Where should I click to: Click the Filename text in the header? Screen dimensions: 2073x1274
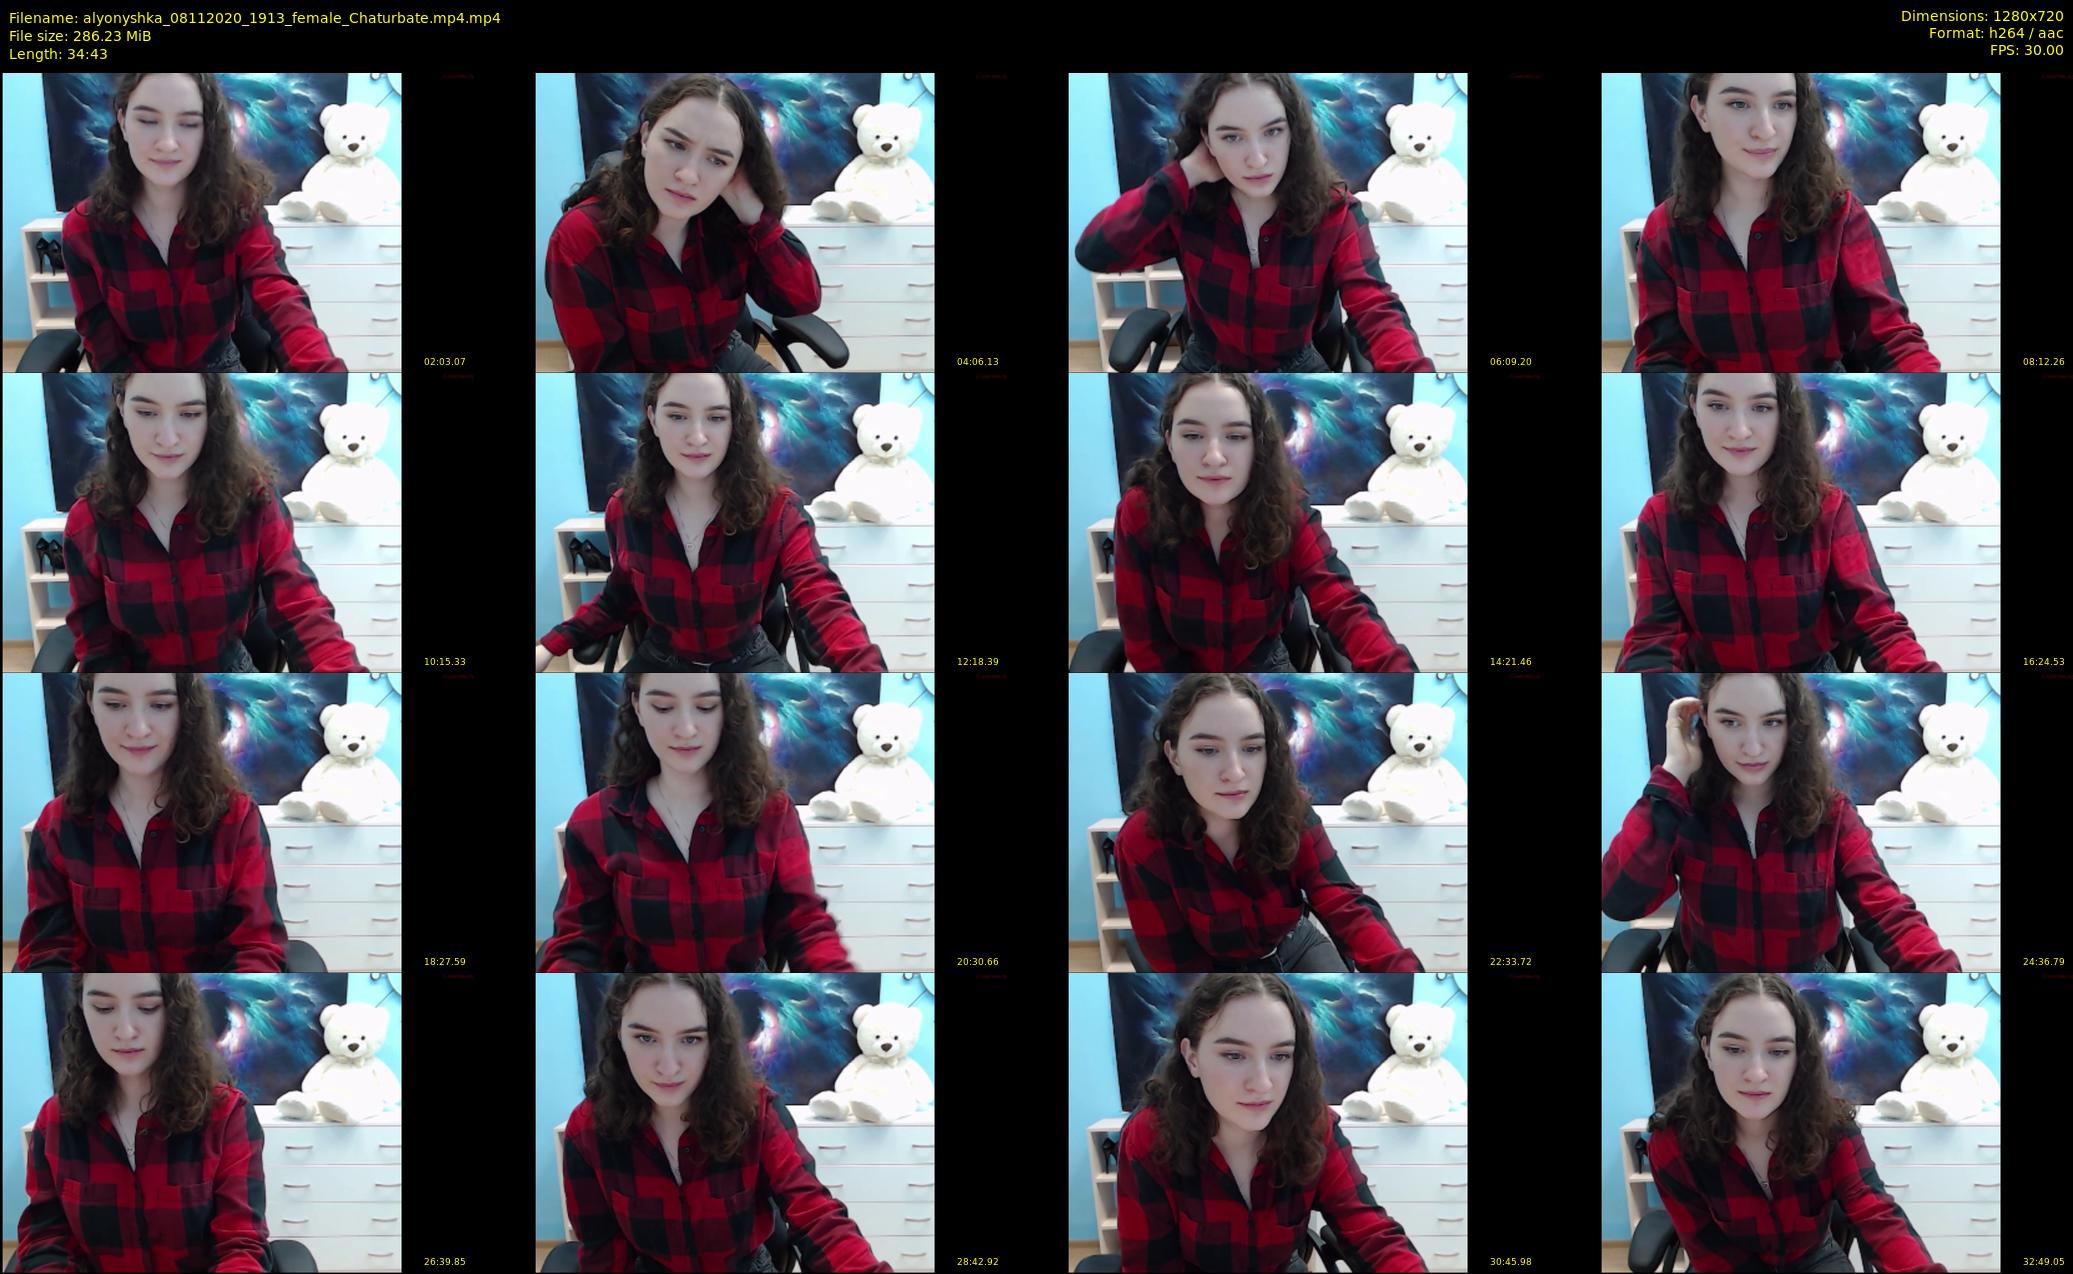click(x=254, y=18)
